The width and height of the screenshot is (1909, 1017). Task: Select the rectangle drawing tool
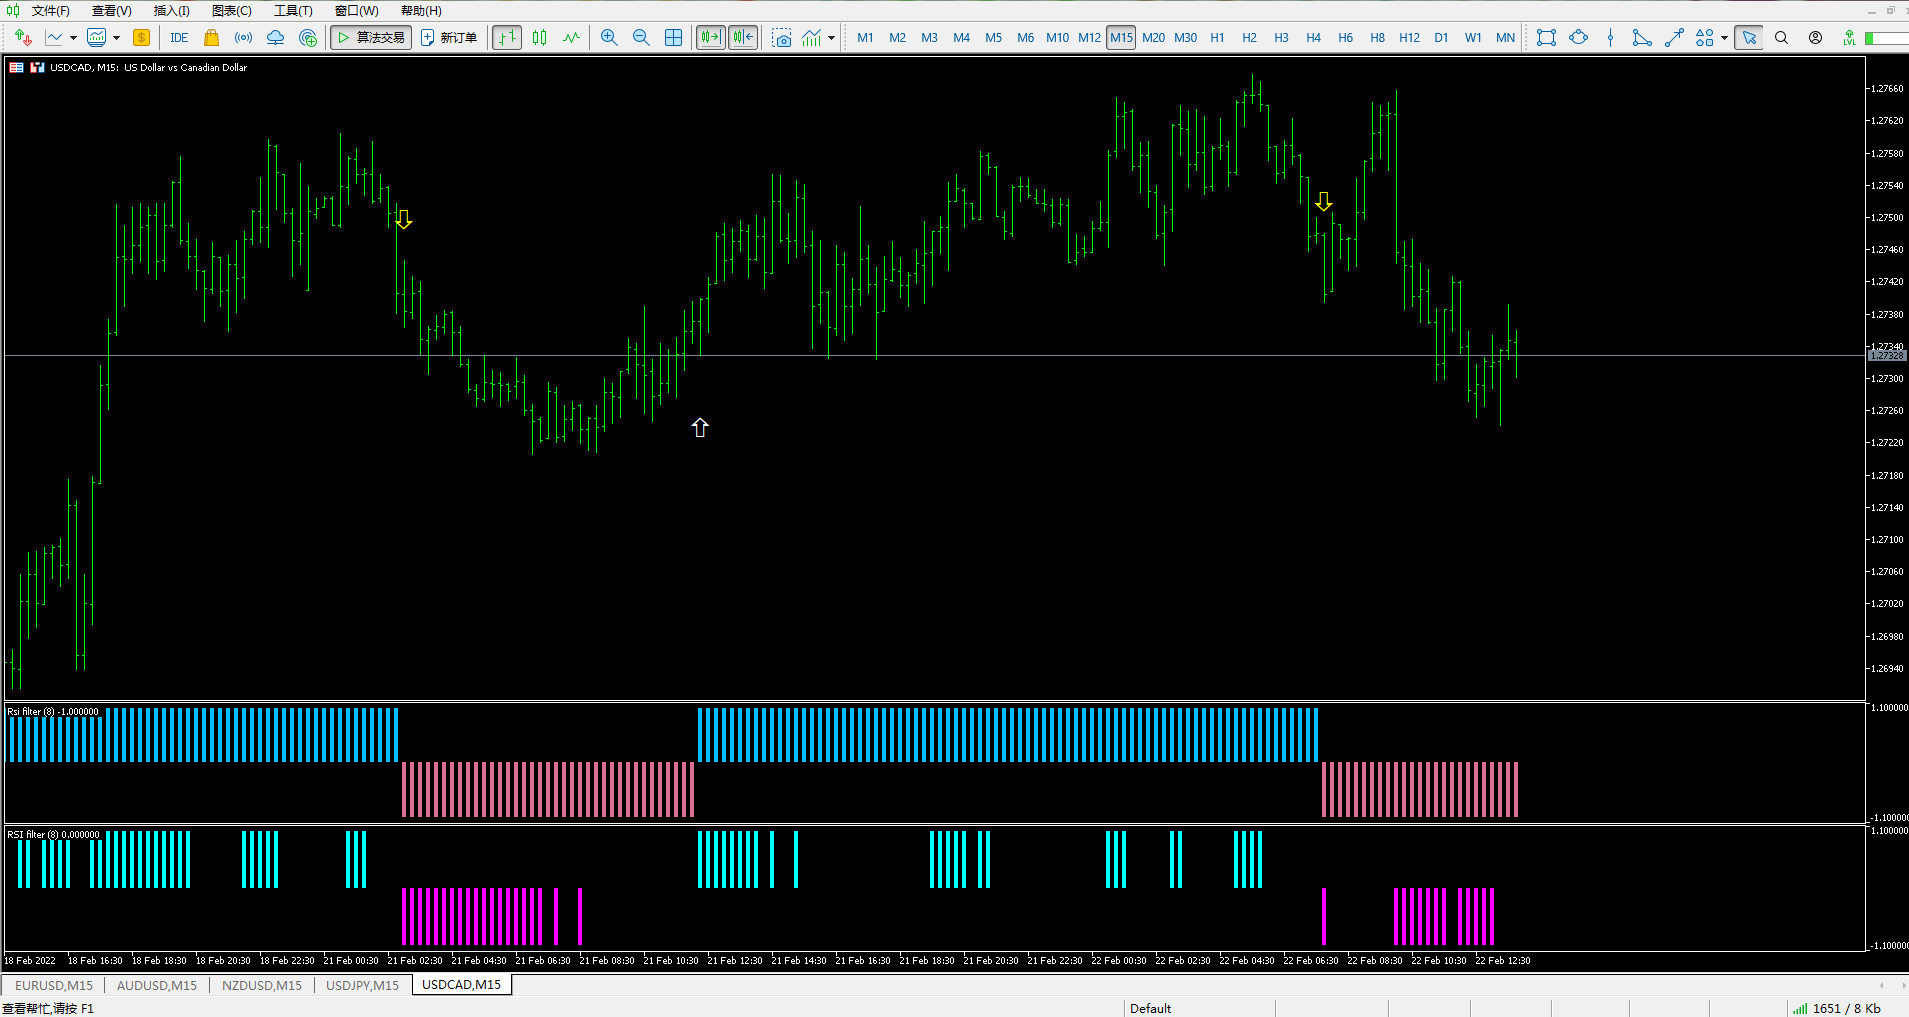(x=1546, y=38)
